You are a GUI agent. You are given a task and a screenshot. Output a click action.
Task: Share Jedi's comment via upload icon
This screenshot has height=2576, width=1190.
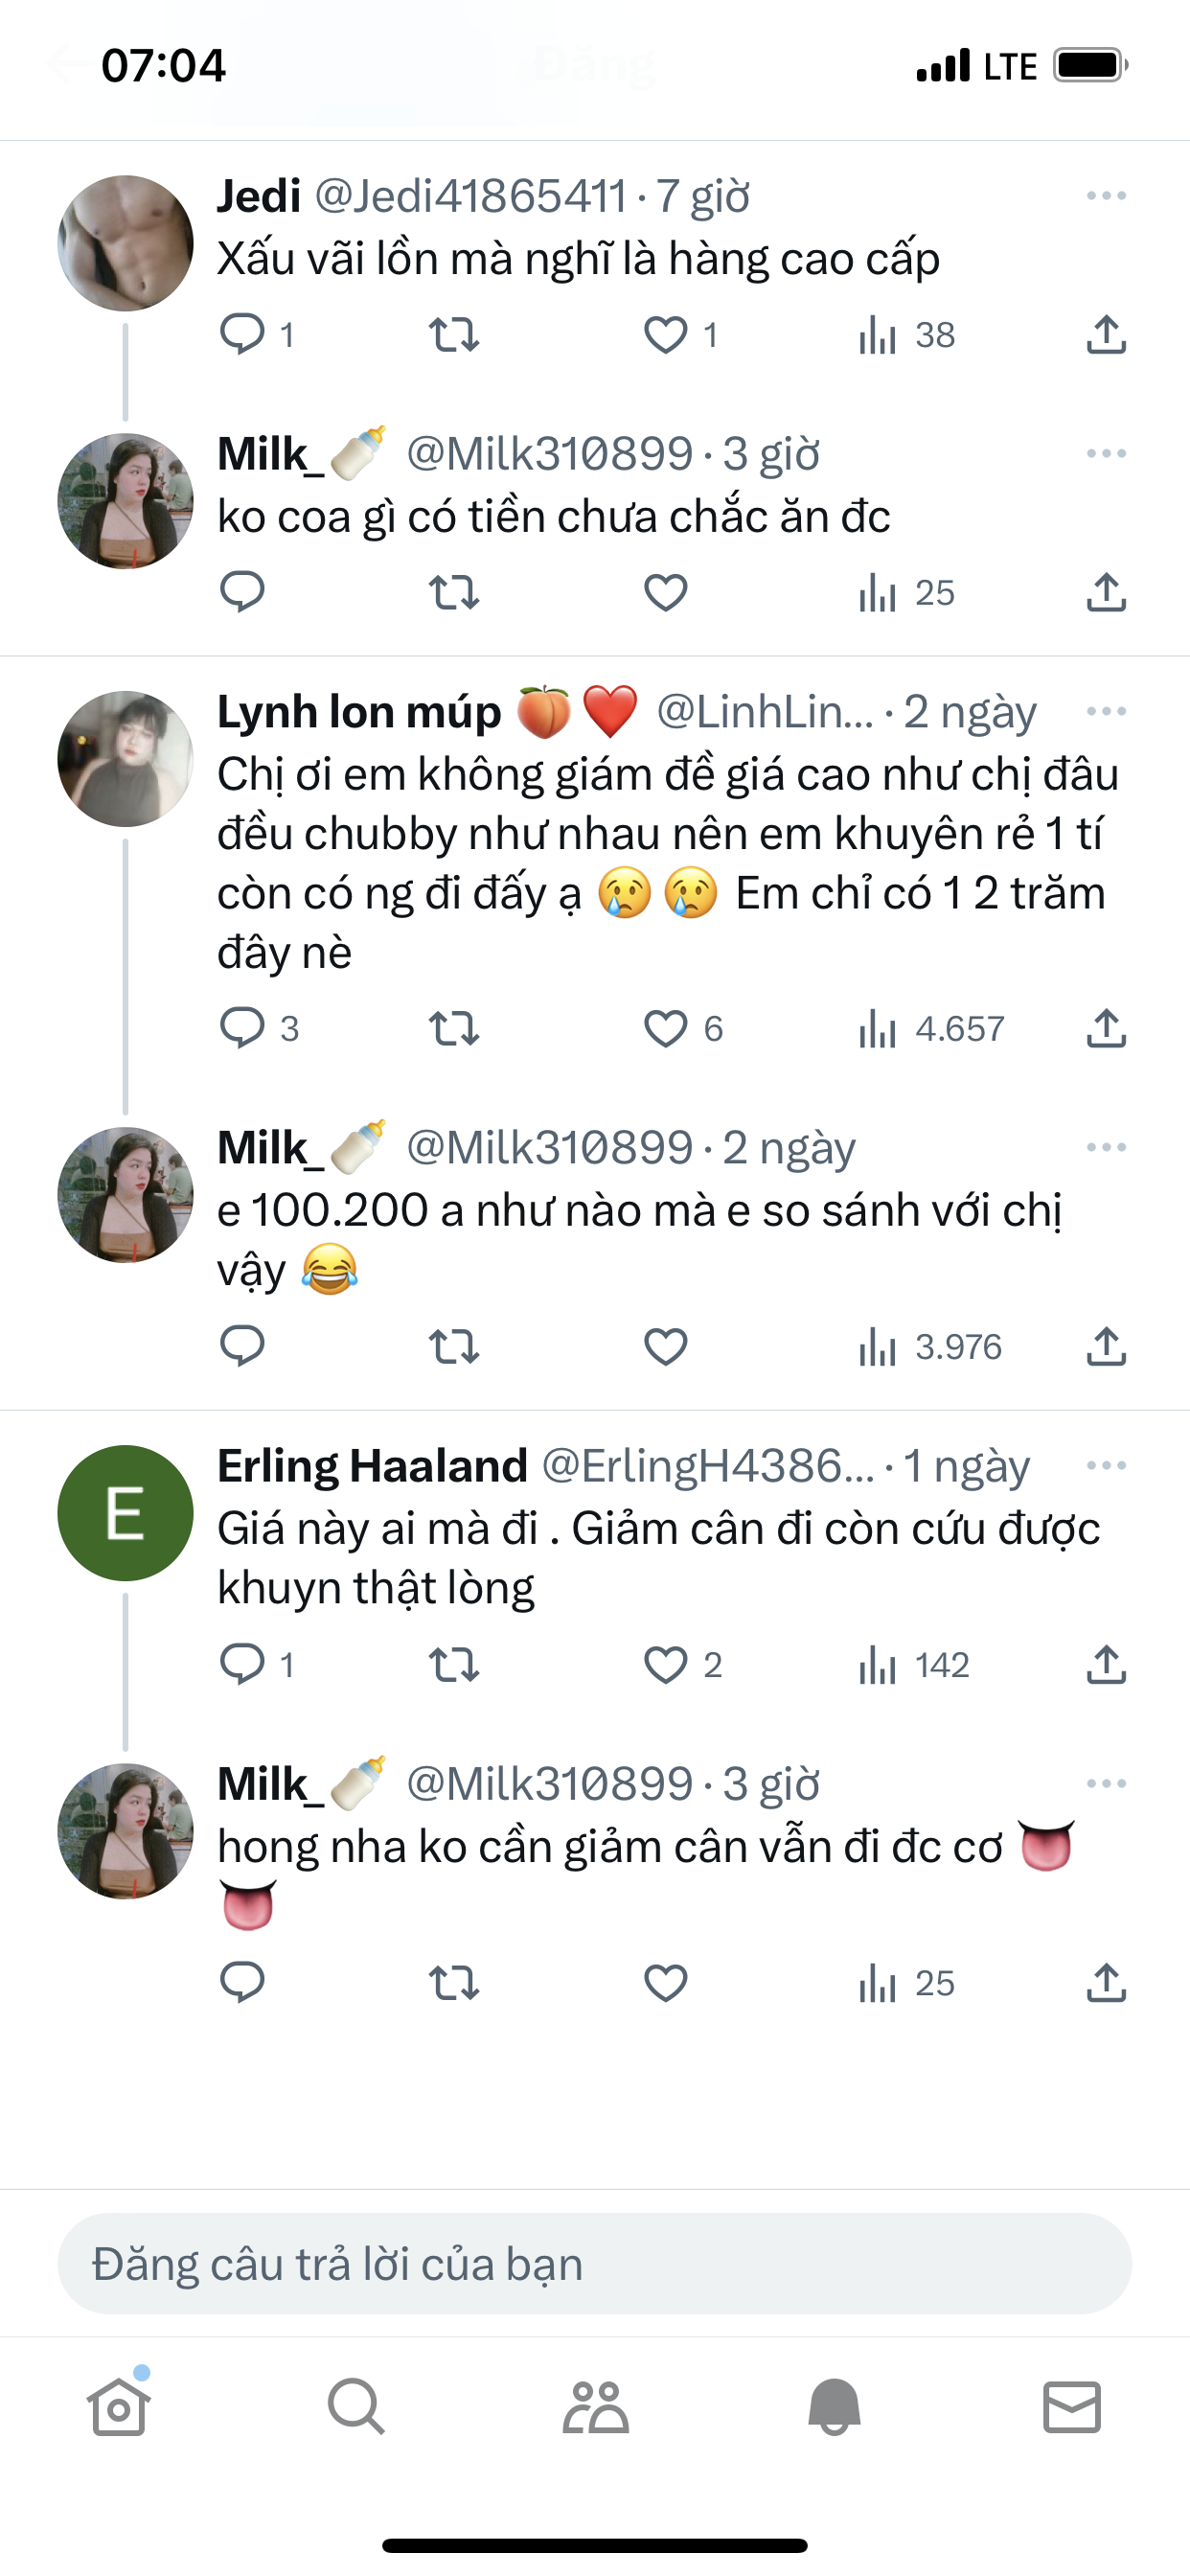1106,335
